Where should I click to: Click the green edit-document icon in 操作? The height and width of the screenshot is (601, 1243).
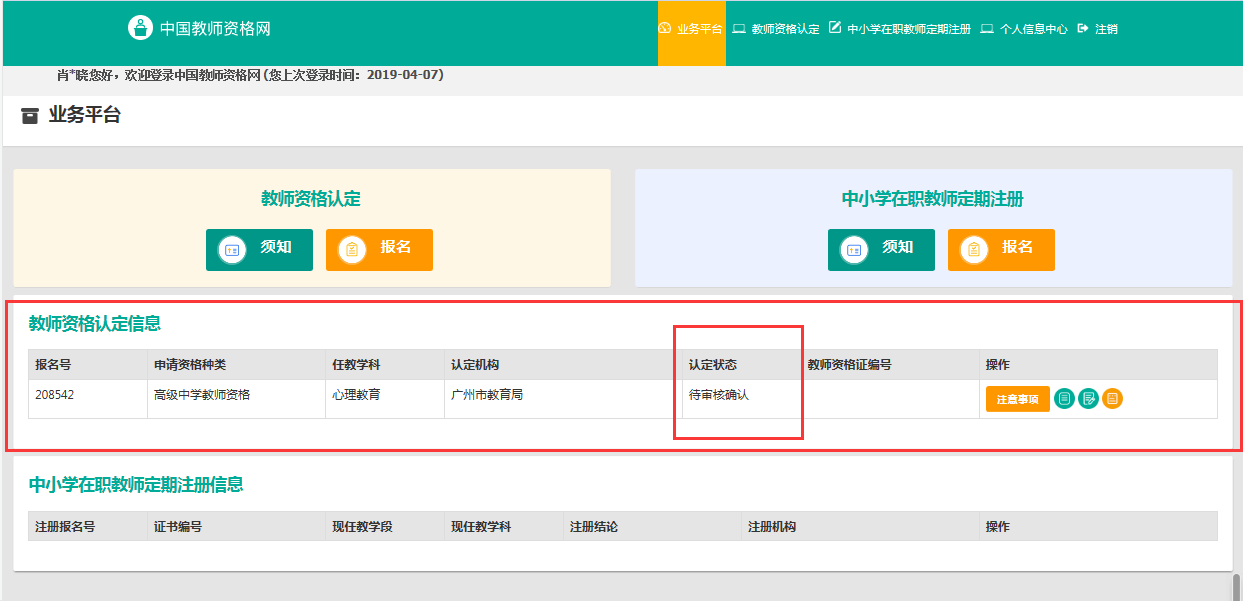[x=1089, y=399]
